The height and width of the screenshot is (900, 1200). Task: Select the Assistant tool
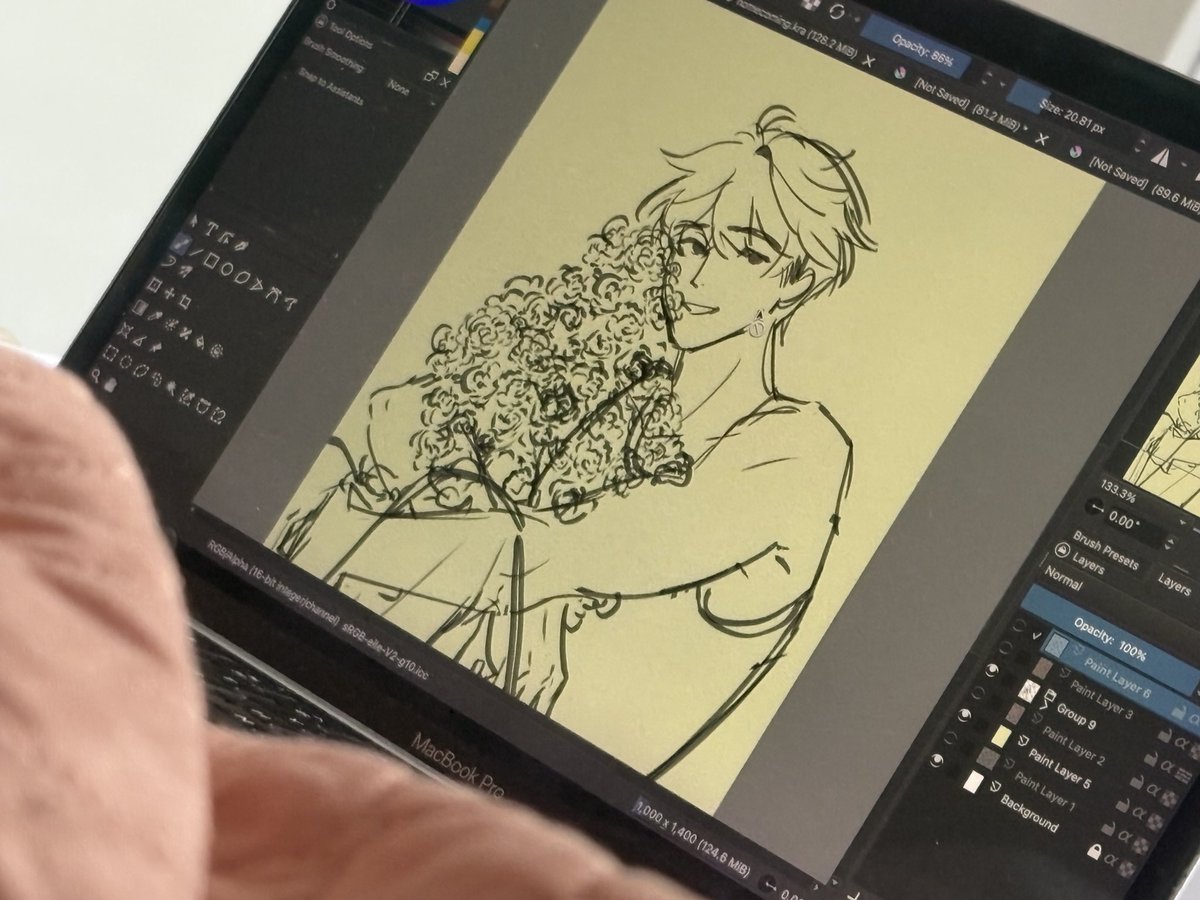pyautogui.click(x=125, y=330)
